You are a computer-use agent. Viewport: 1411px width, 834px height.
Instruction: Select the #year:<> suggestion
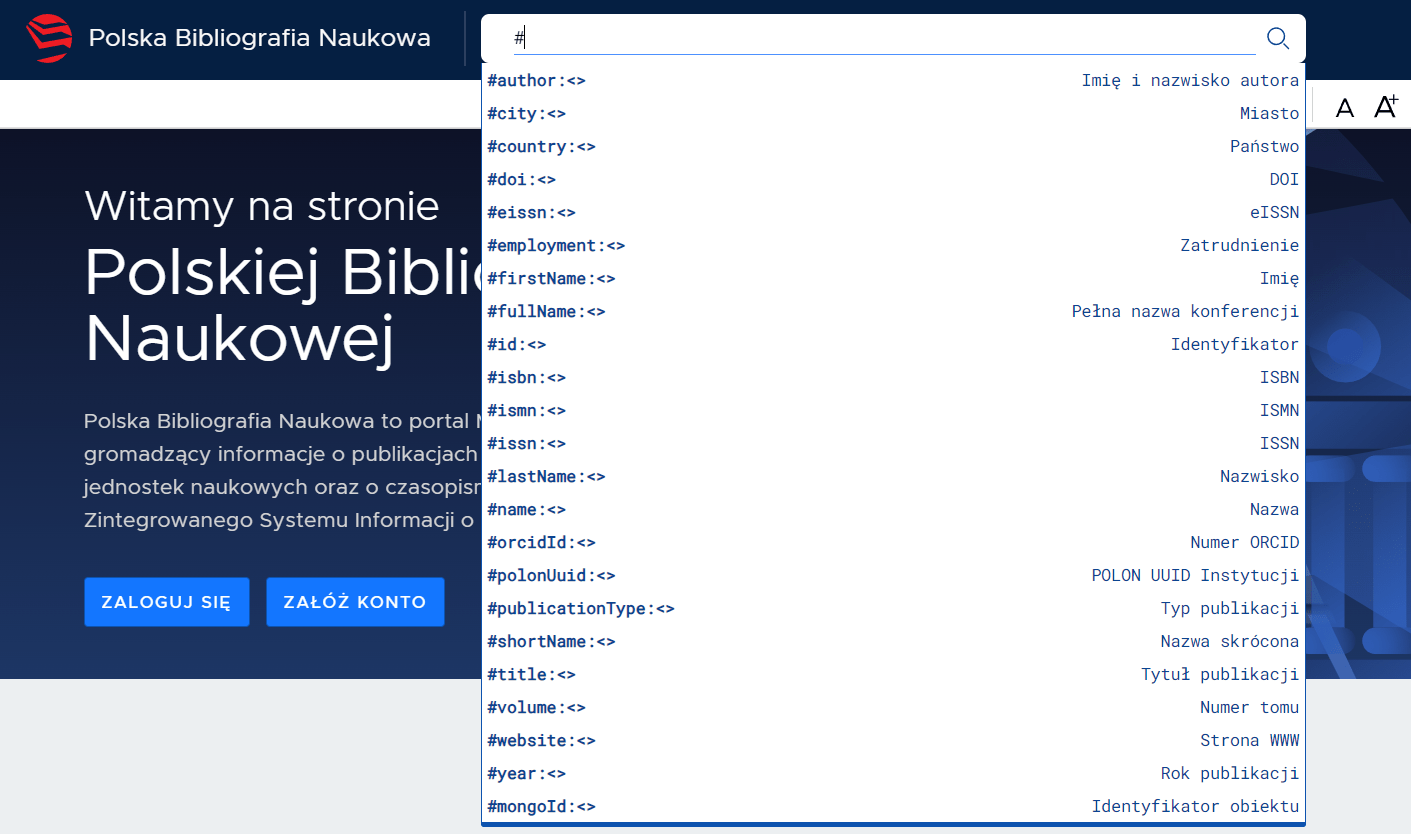(892, 774)
